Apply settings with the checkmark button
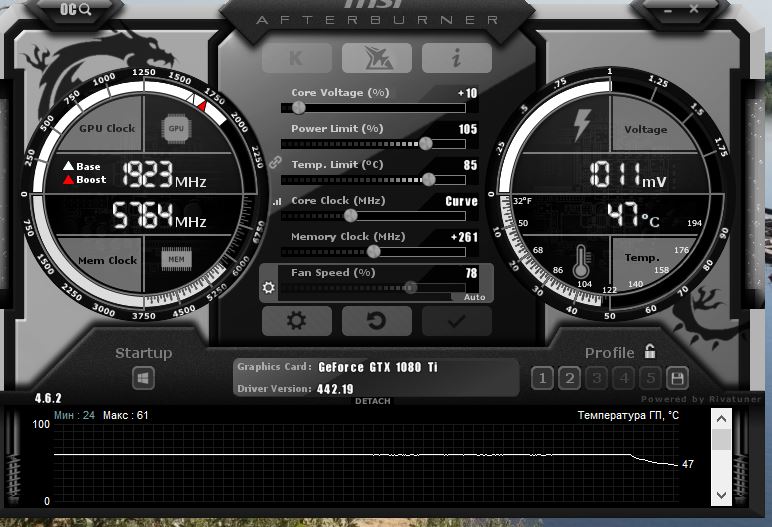 pyautogui.click(x=456, y=321)
